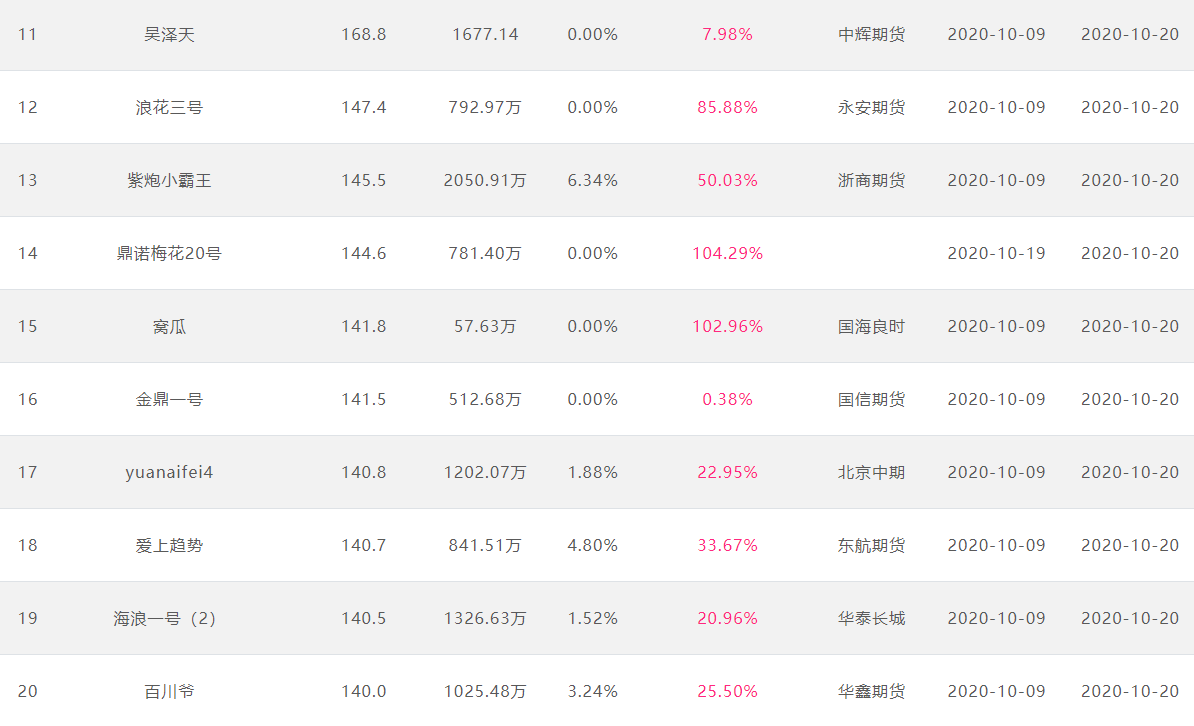Click the 窝瓜 account name
The height and width of the screenshot is (726, 1194).
point(169,326)
